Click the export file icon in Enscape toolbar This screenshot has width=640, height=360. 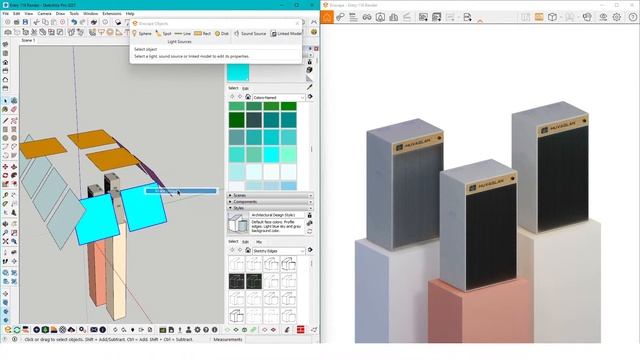467,17
